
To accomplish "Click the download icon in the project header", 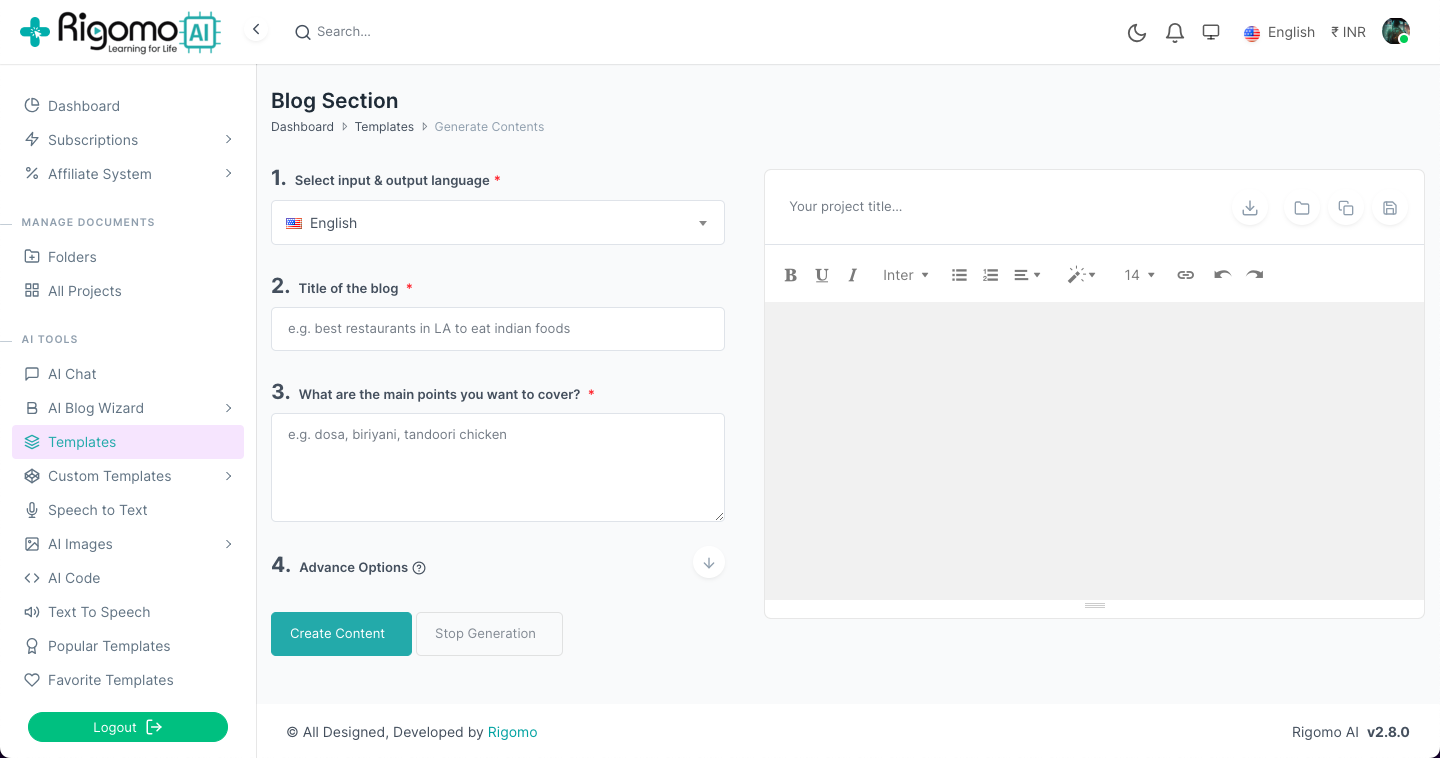I will pyautogui.click(x=1249, y=208).
